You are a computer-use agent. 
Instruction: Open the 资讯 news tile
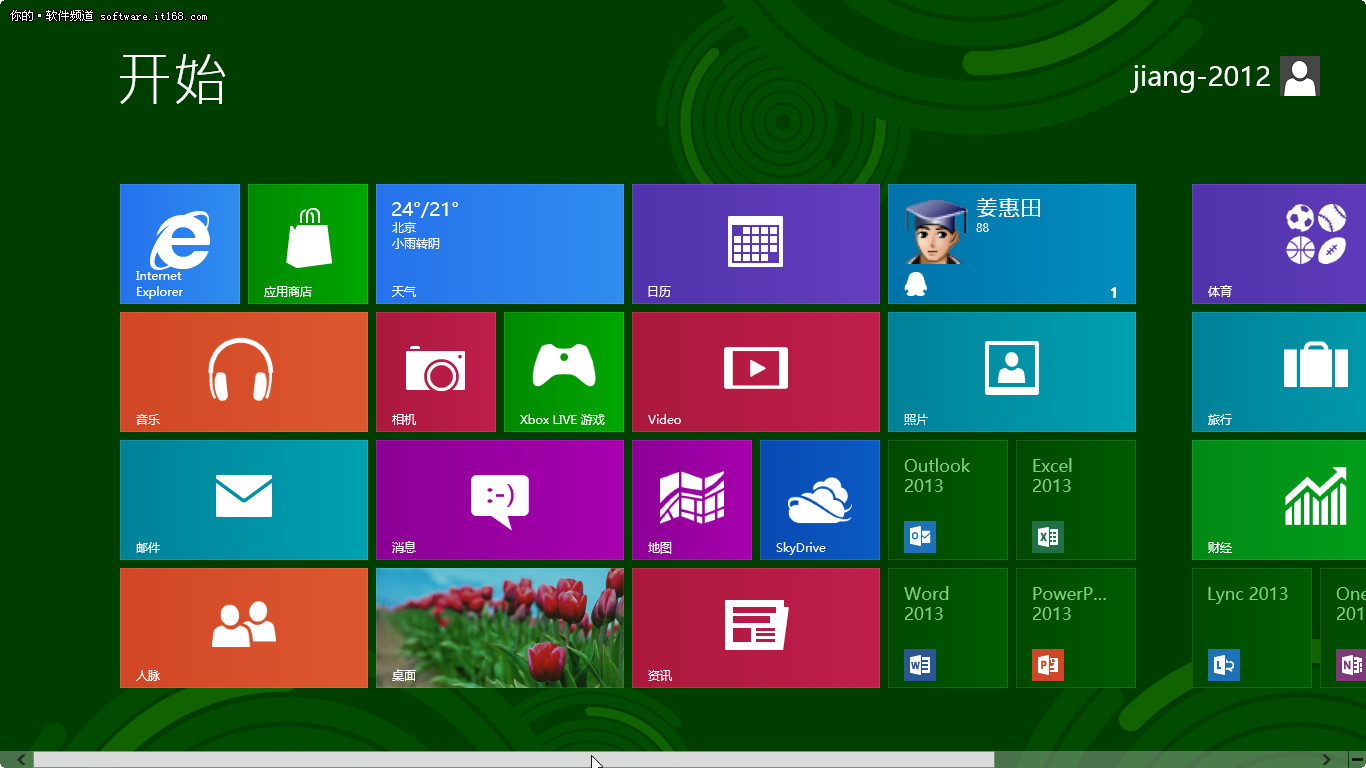click(x=756, y=628)
